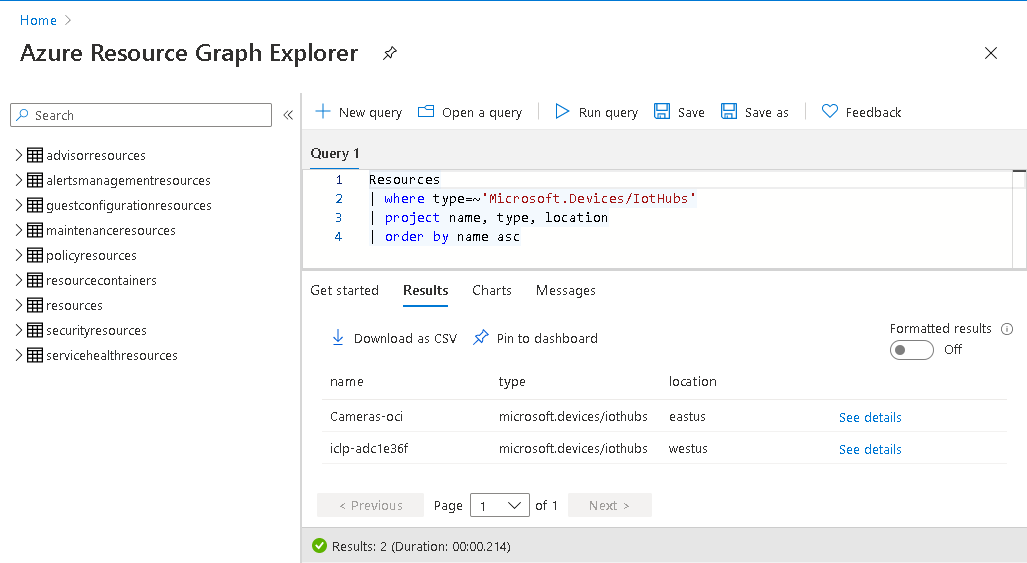This screenshot has height=563, width=1027.
Task: Switch to the Get started tab
Action: pyautogui.click(x=345, y=290)
